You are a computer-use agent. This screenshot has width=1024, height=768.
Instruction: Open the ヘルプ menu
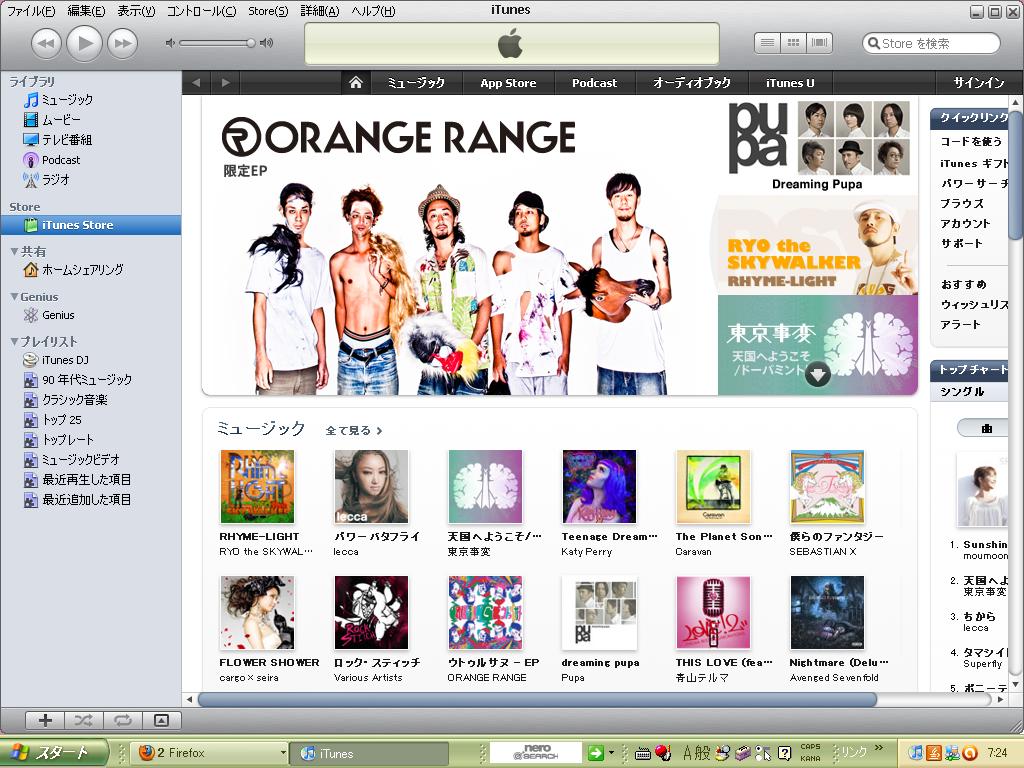click(373, 11)
